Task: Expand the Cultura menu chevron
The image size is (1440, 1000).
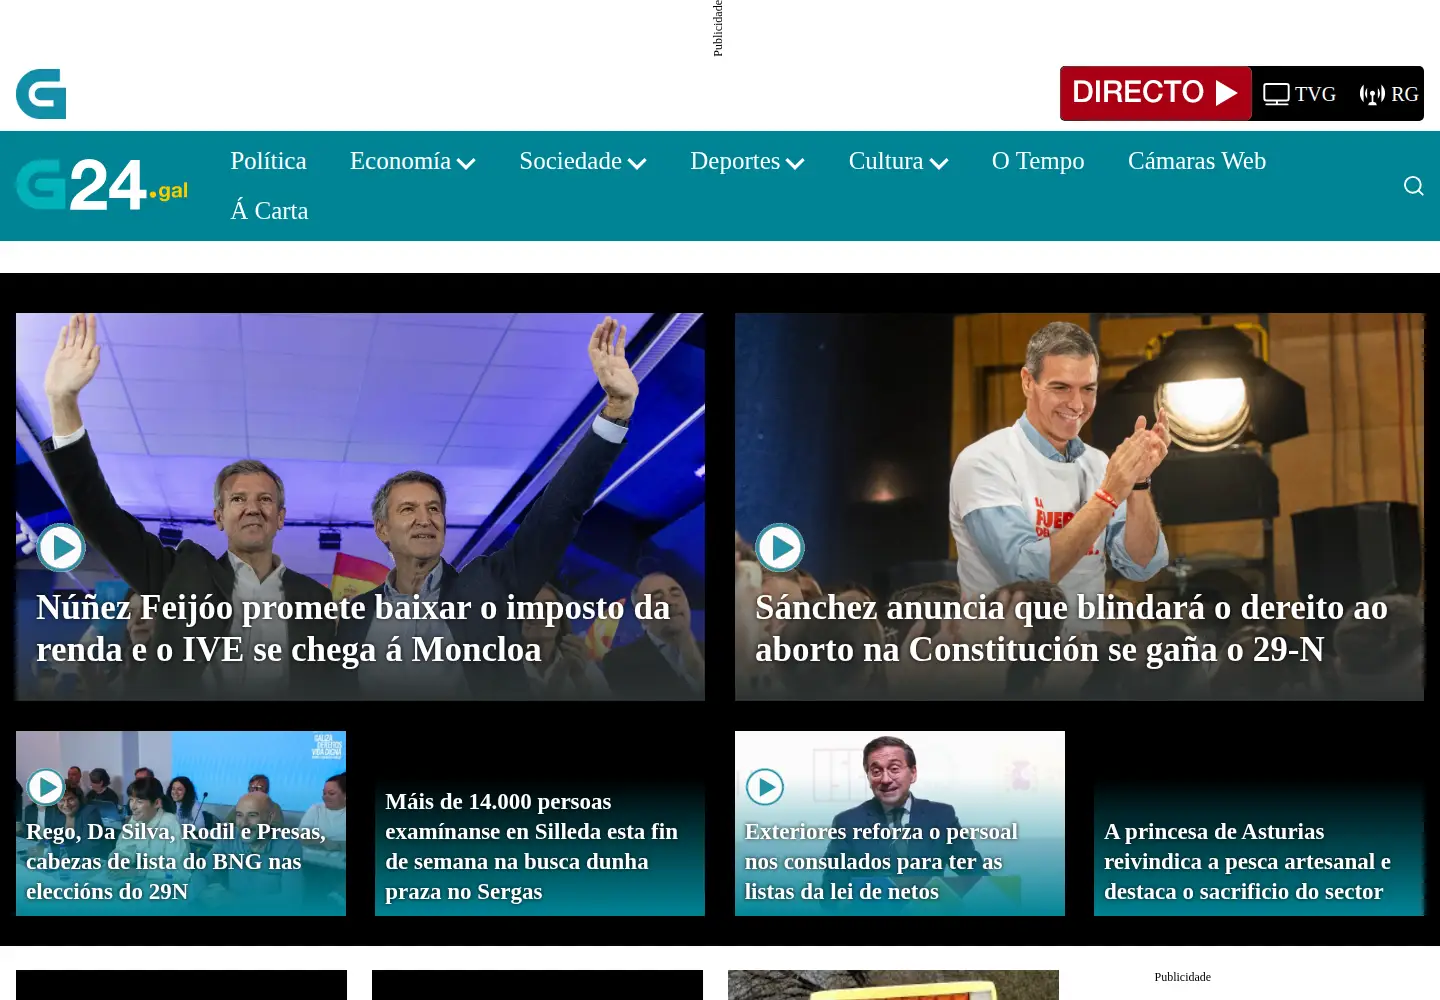Action: coord(939,163)
